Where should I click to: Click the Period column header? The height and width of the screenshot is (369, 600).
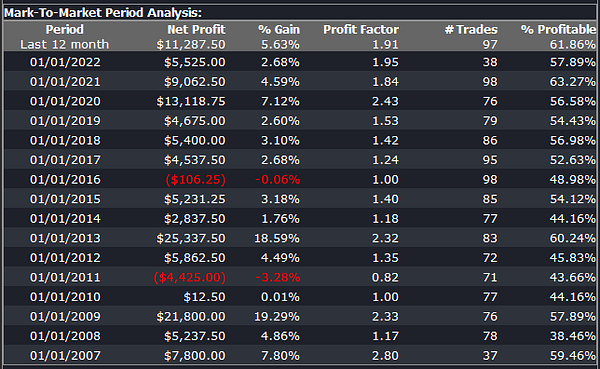[64, 29]
